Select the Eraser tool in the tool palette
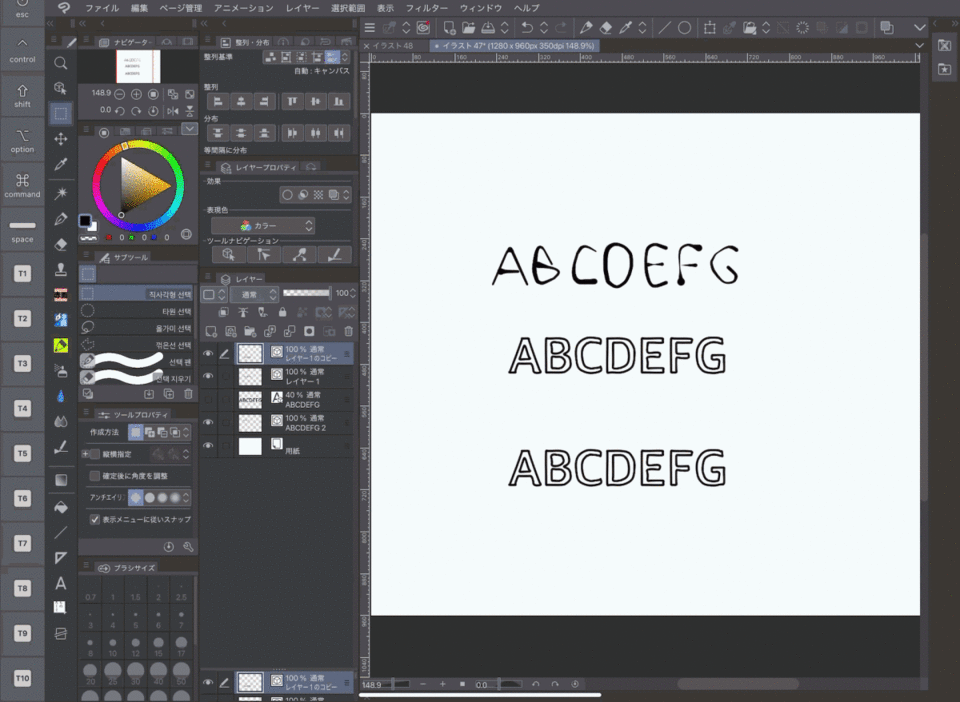 pos(61,244)
